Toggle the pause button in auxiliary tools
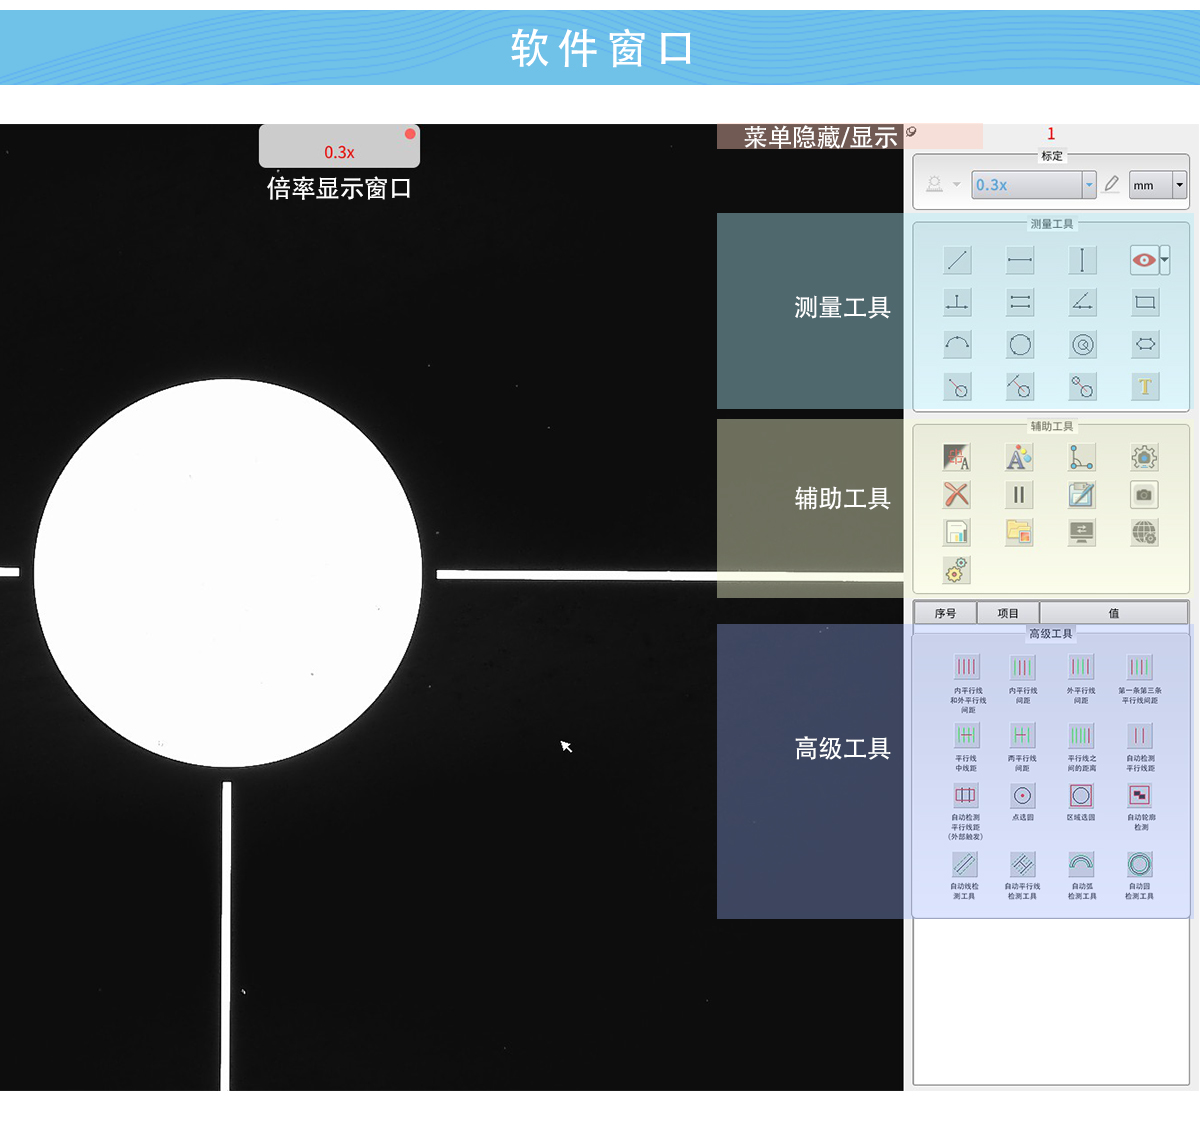This screenshot has width=1200, height=1134. tap(1019, 494)
